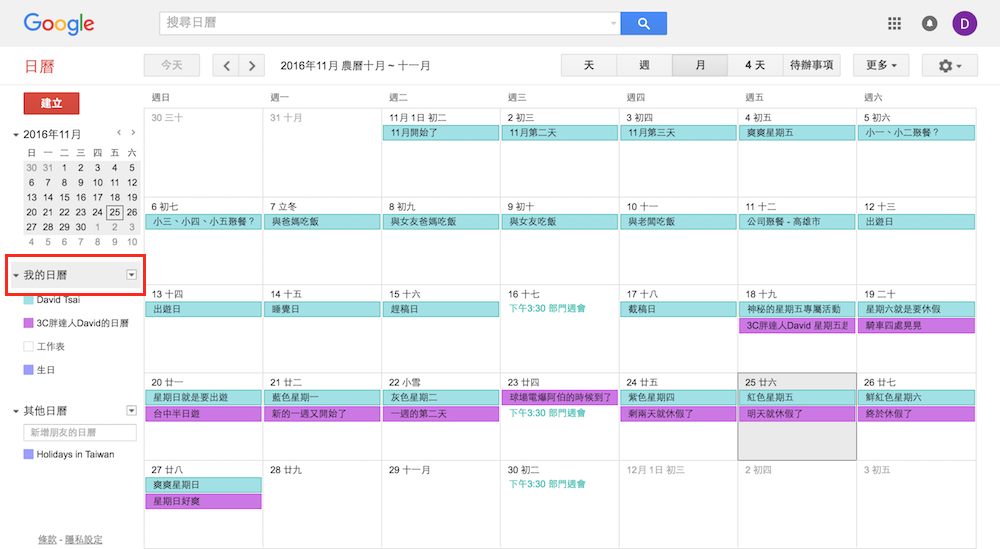The image size is (1000, 549).
Task: Click mini calendar next month arrow
Action: (133, 132)
